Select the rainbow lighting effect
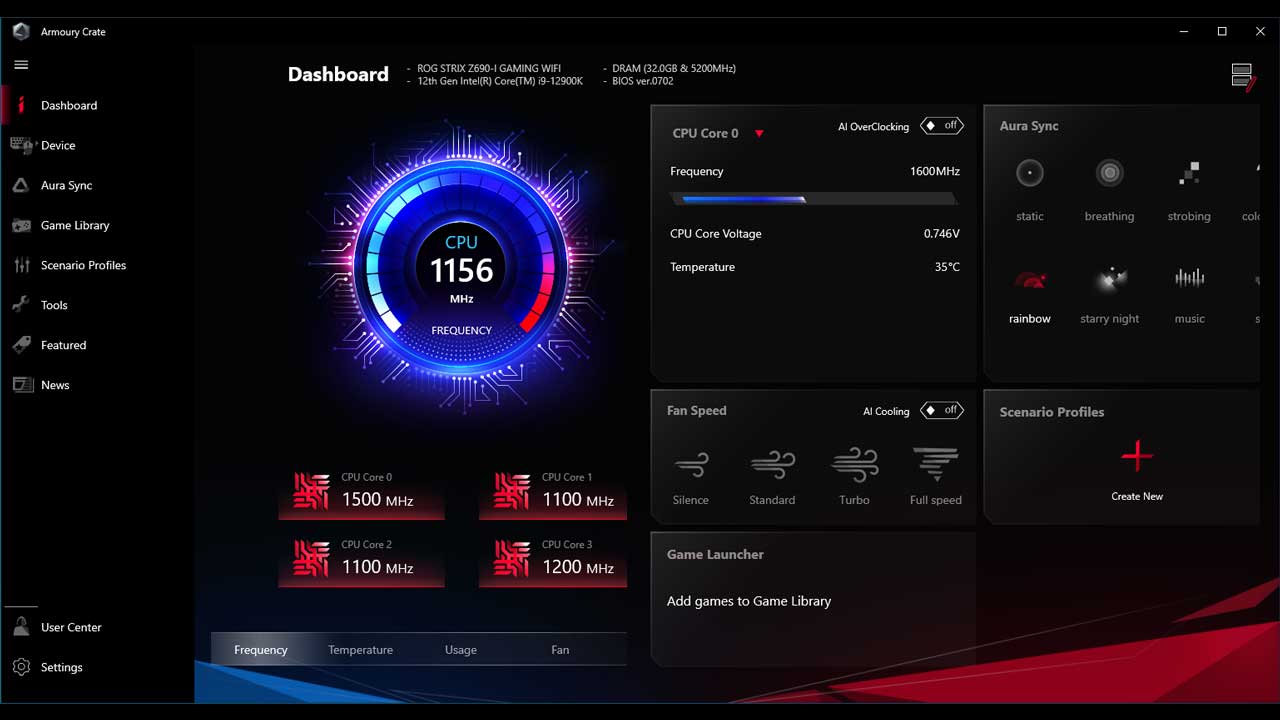Image resolution: width=1280 pixels, height=720 pixels. (1029, 297)
